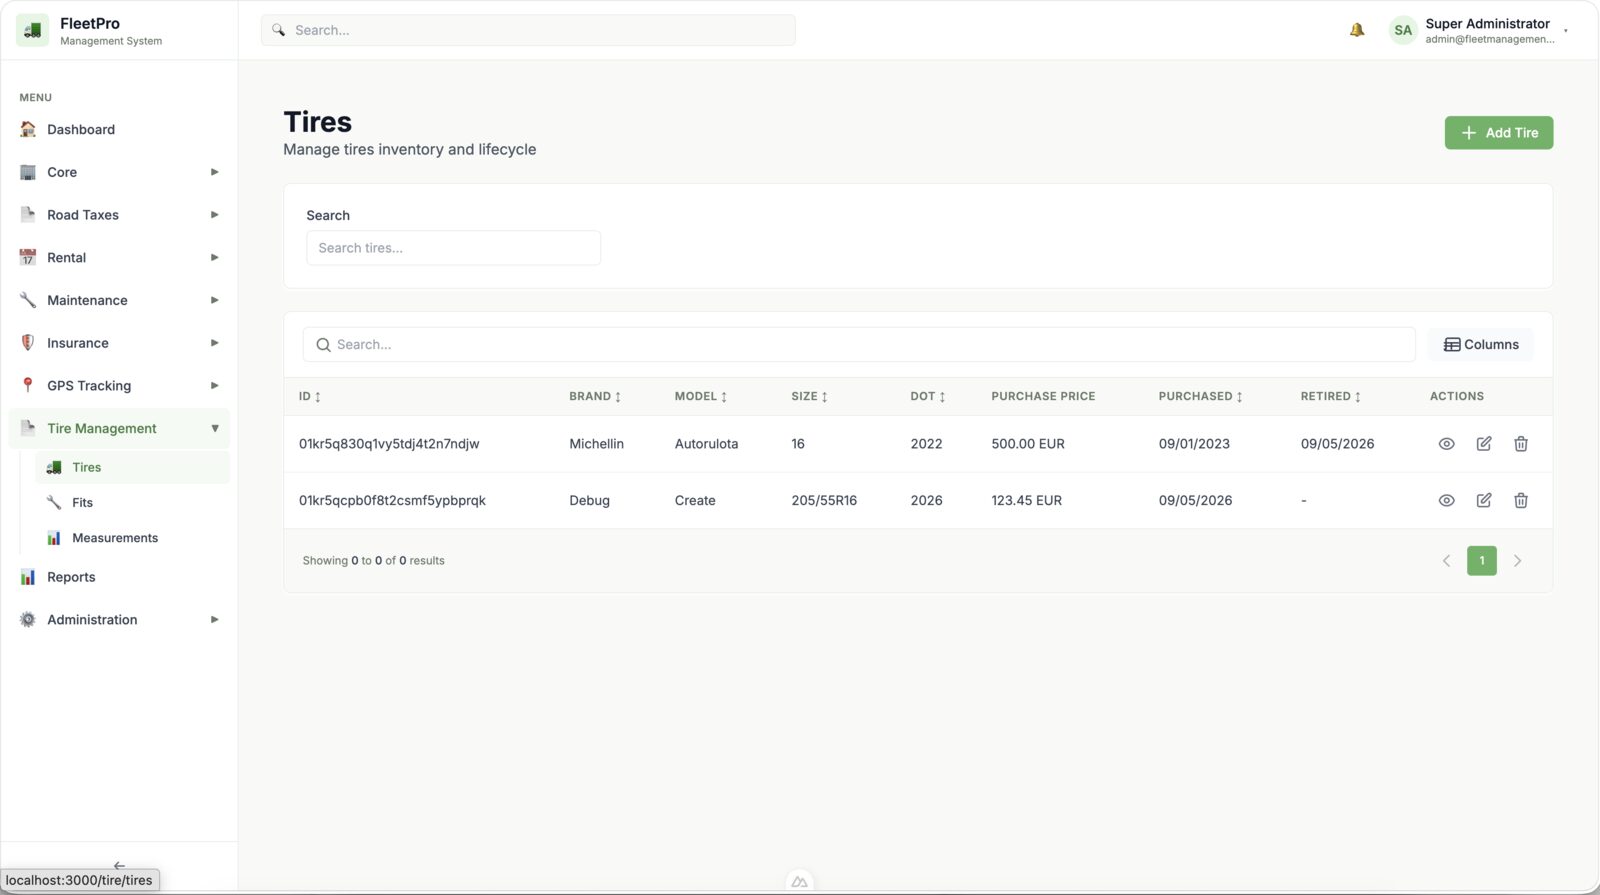Sort the table by Purchased date

pos(1200,397)
